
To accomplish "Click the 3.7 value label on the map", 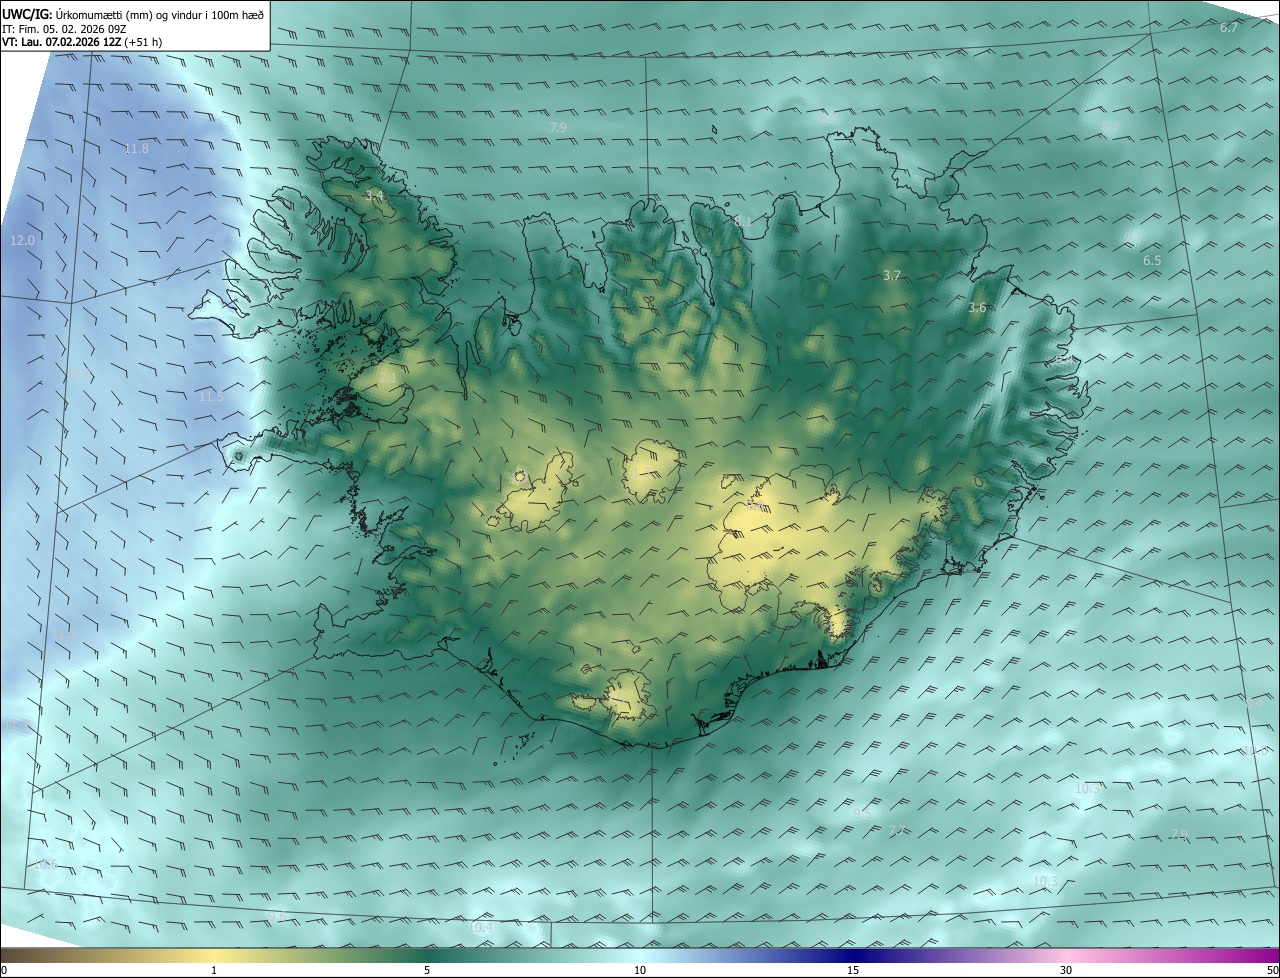I will pyautogui.click(x=892, y=275).
